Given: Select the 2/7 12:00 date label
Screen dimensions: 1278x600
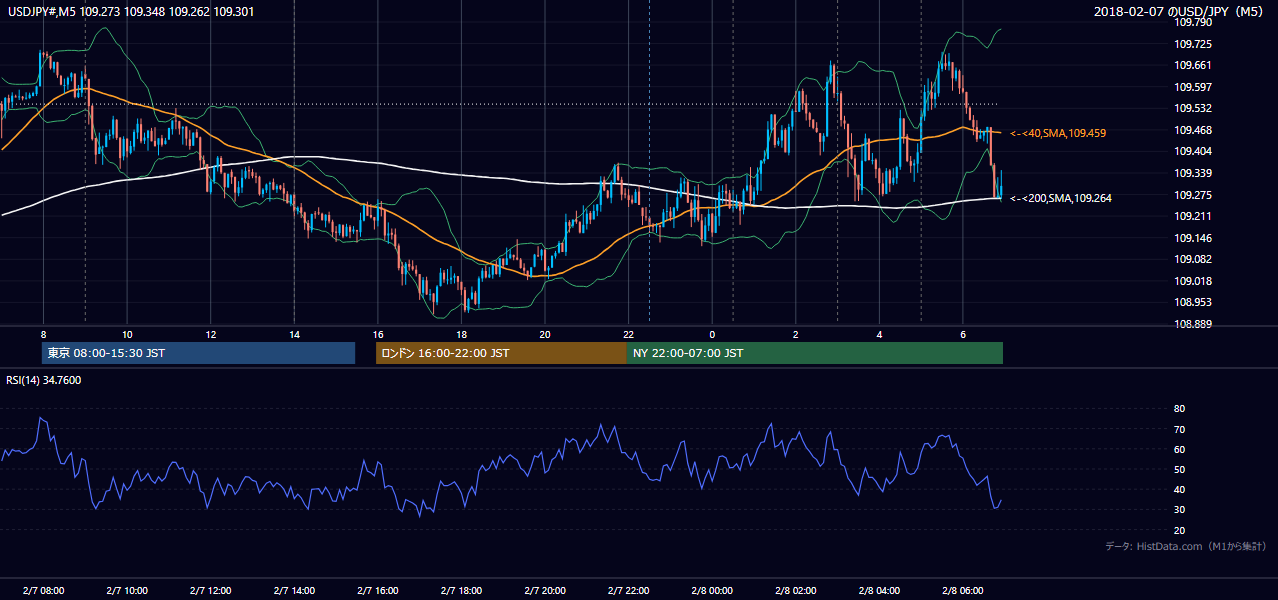Looking at the screenshot, I should click(210, 591).
